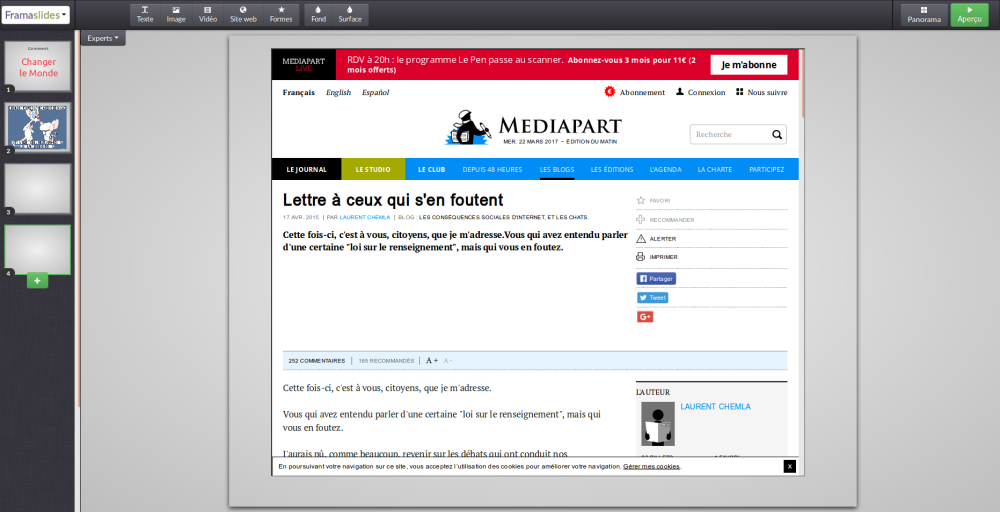The width and height of the screenshot is (1000, 512).
Task: Open the Framaslides main menu dropdown
Action: tap(36, 15)
